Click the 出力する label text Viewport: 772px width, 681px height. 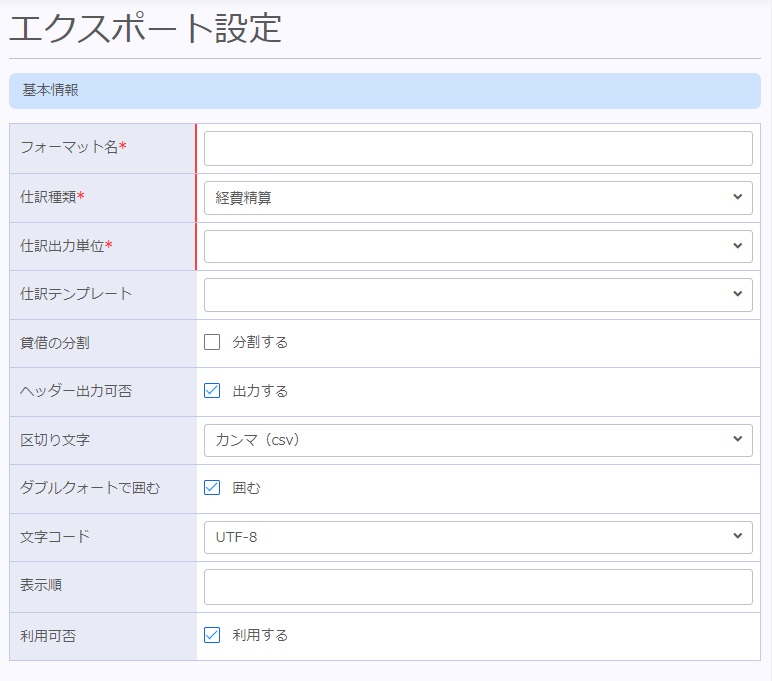(260, 391)
